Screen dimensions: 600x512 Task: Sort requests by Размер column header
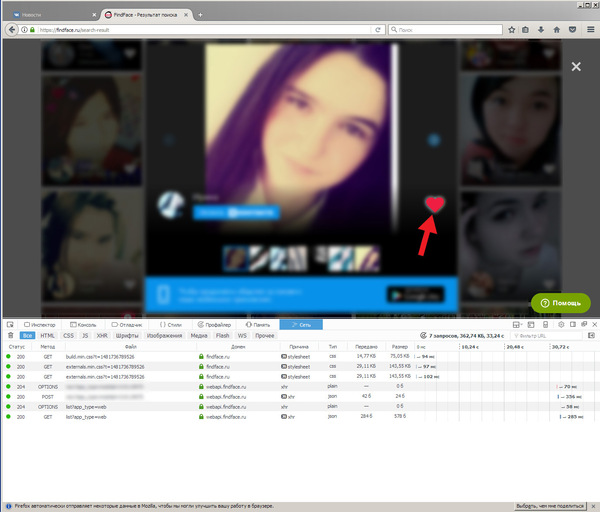pyautogui.click(x=399, y=346)
